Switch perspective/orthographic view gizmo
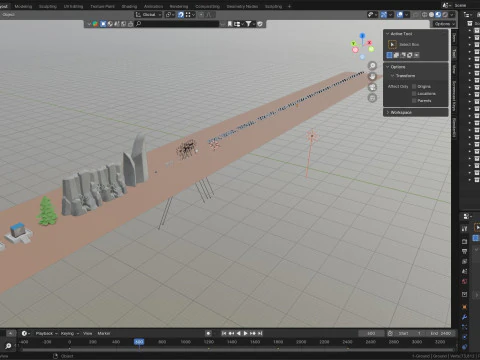 tap(372, 98)
